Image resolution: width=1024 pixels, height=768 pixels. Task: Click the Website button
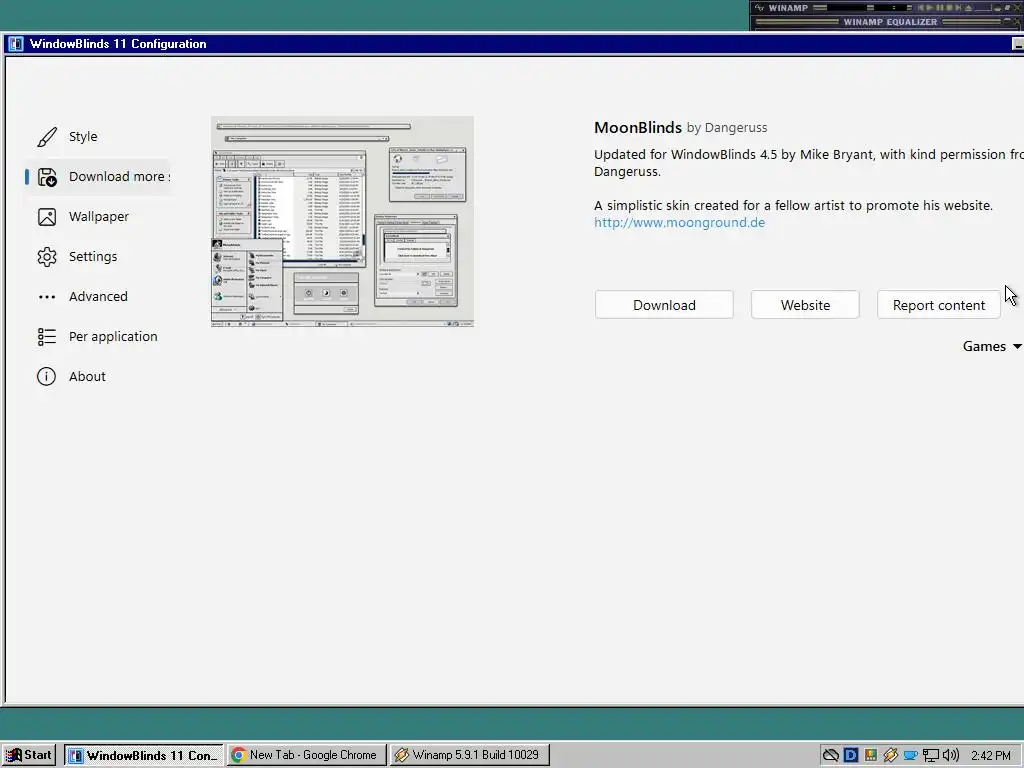click(x=805, y=305)
